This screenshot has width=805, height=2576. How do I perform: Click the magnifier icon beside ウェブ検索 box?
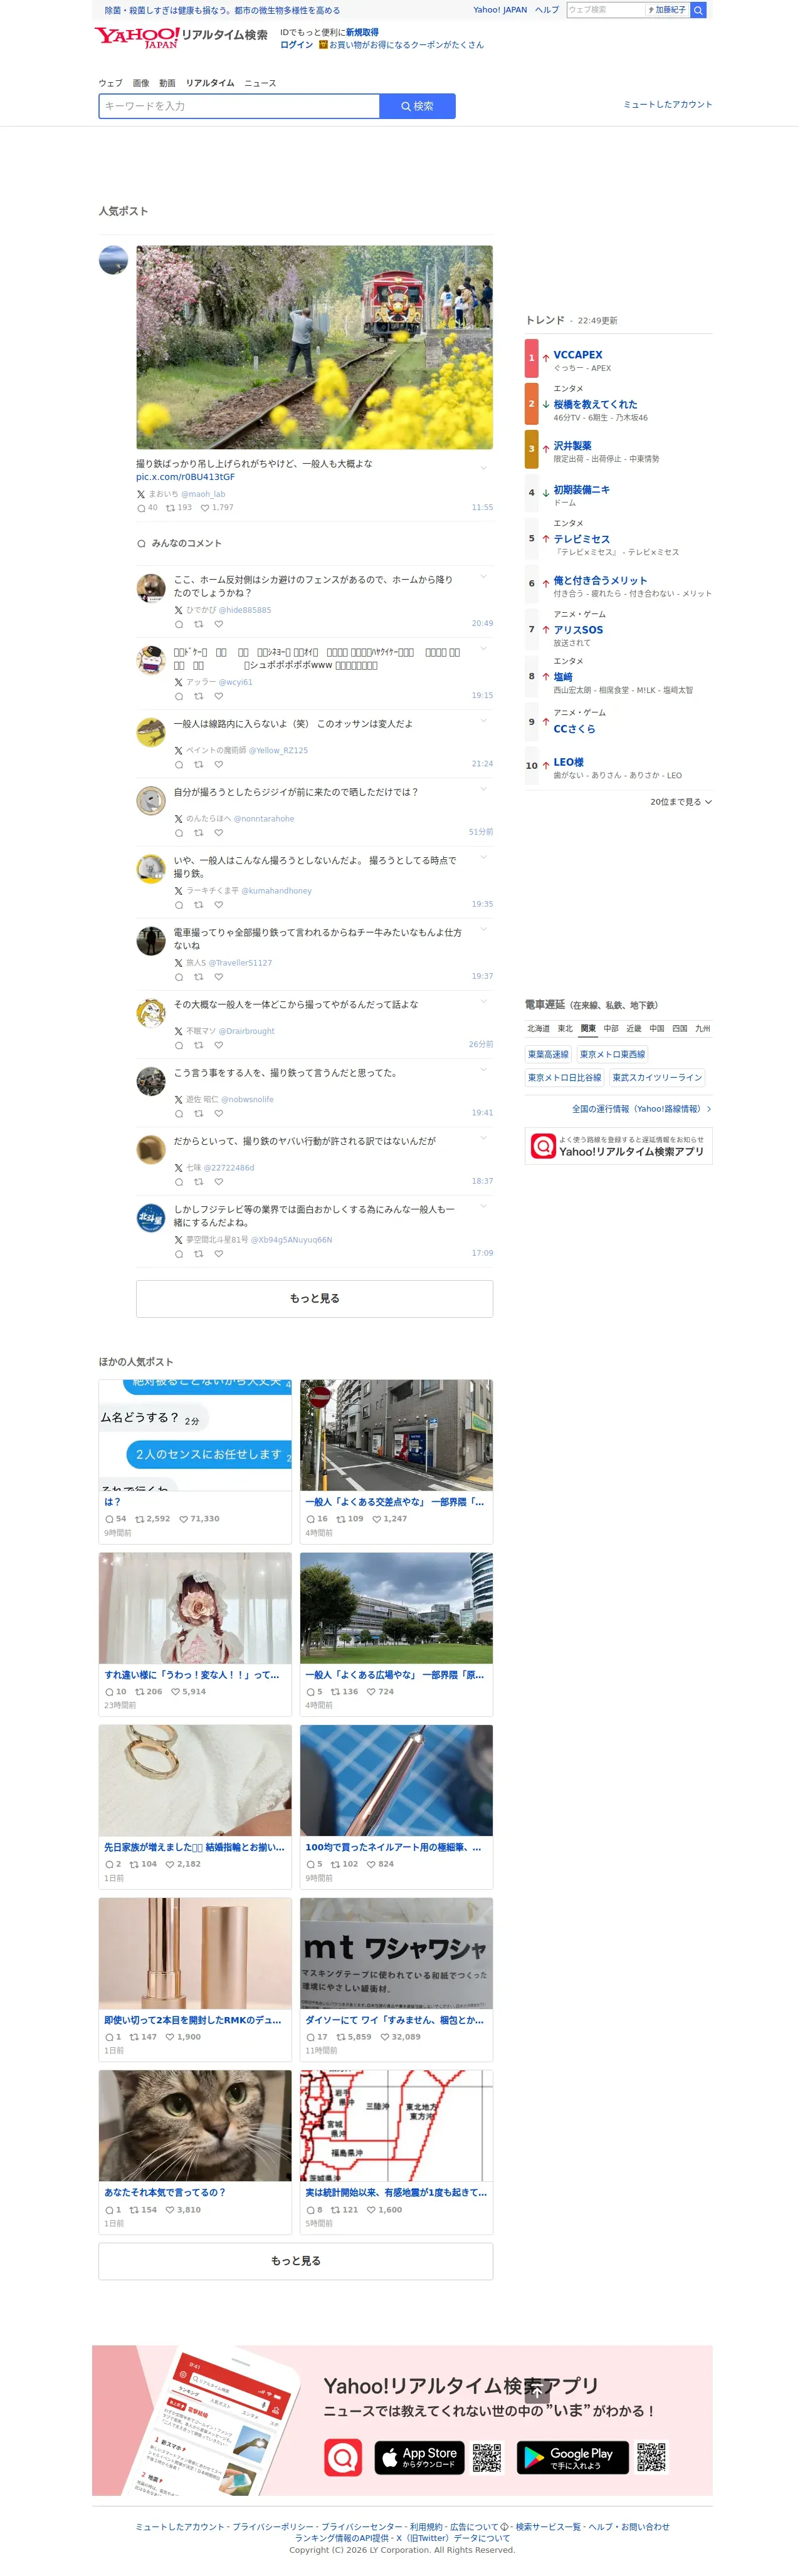pos(698,10)
